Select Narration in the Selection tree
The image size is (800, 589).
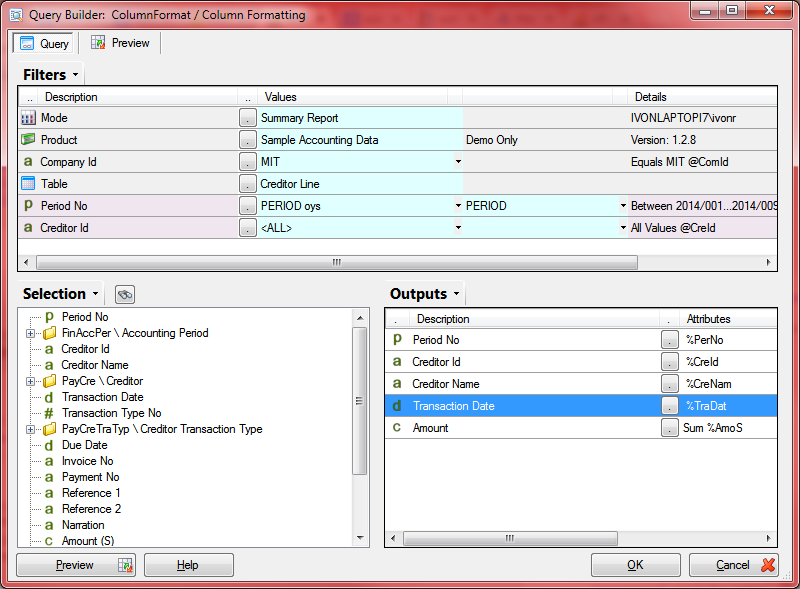(x=83, y=525)
